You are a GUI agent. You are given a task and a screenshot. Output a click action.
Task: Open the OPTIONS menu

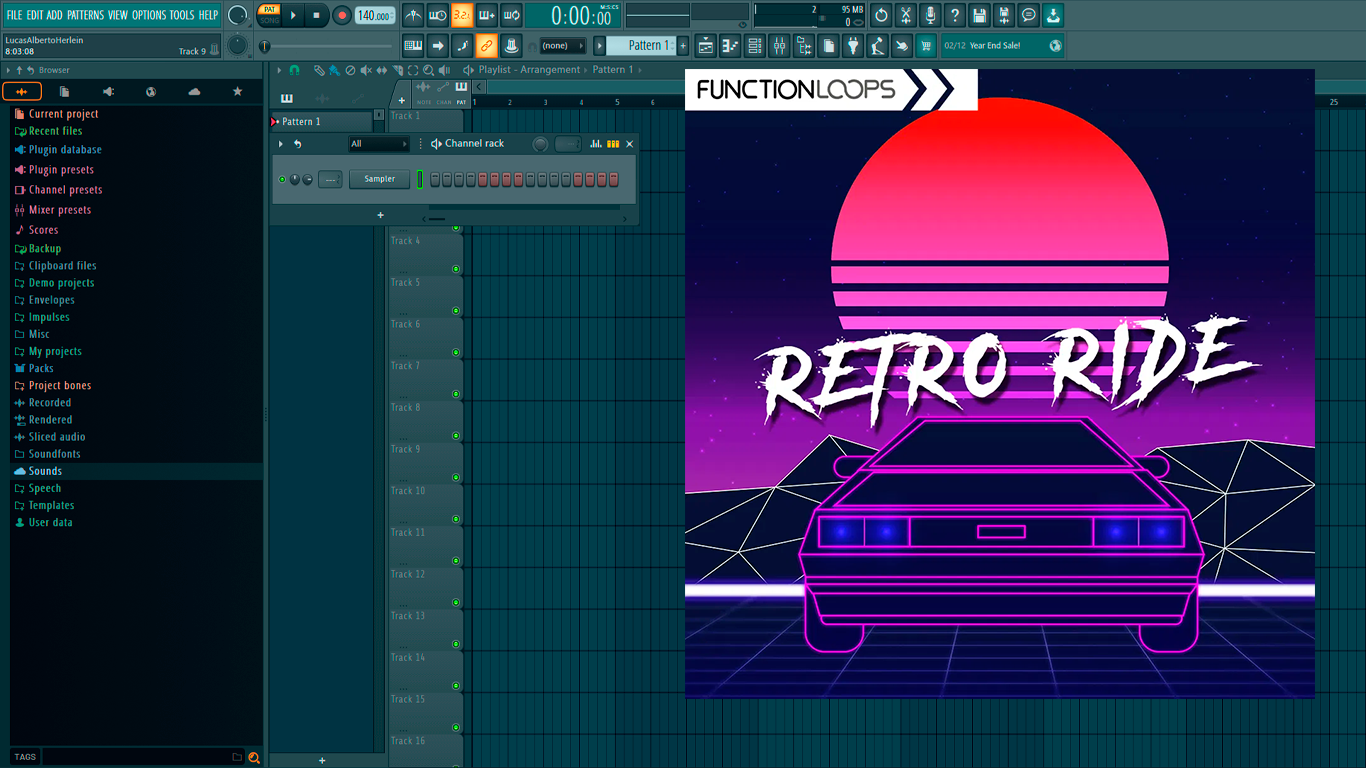click(149, 15)
